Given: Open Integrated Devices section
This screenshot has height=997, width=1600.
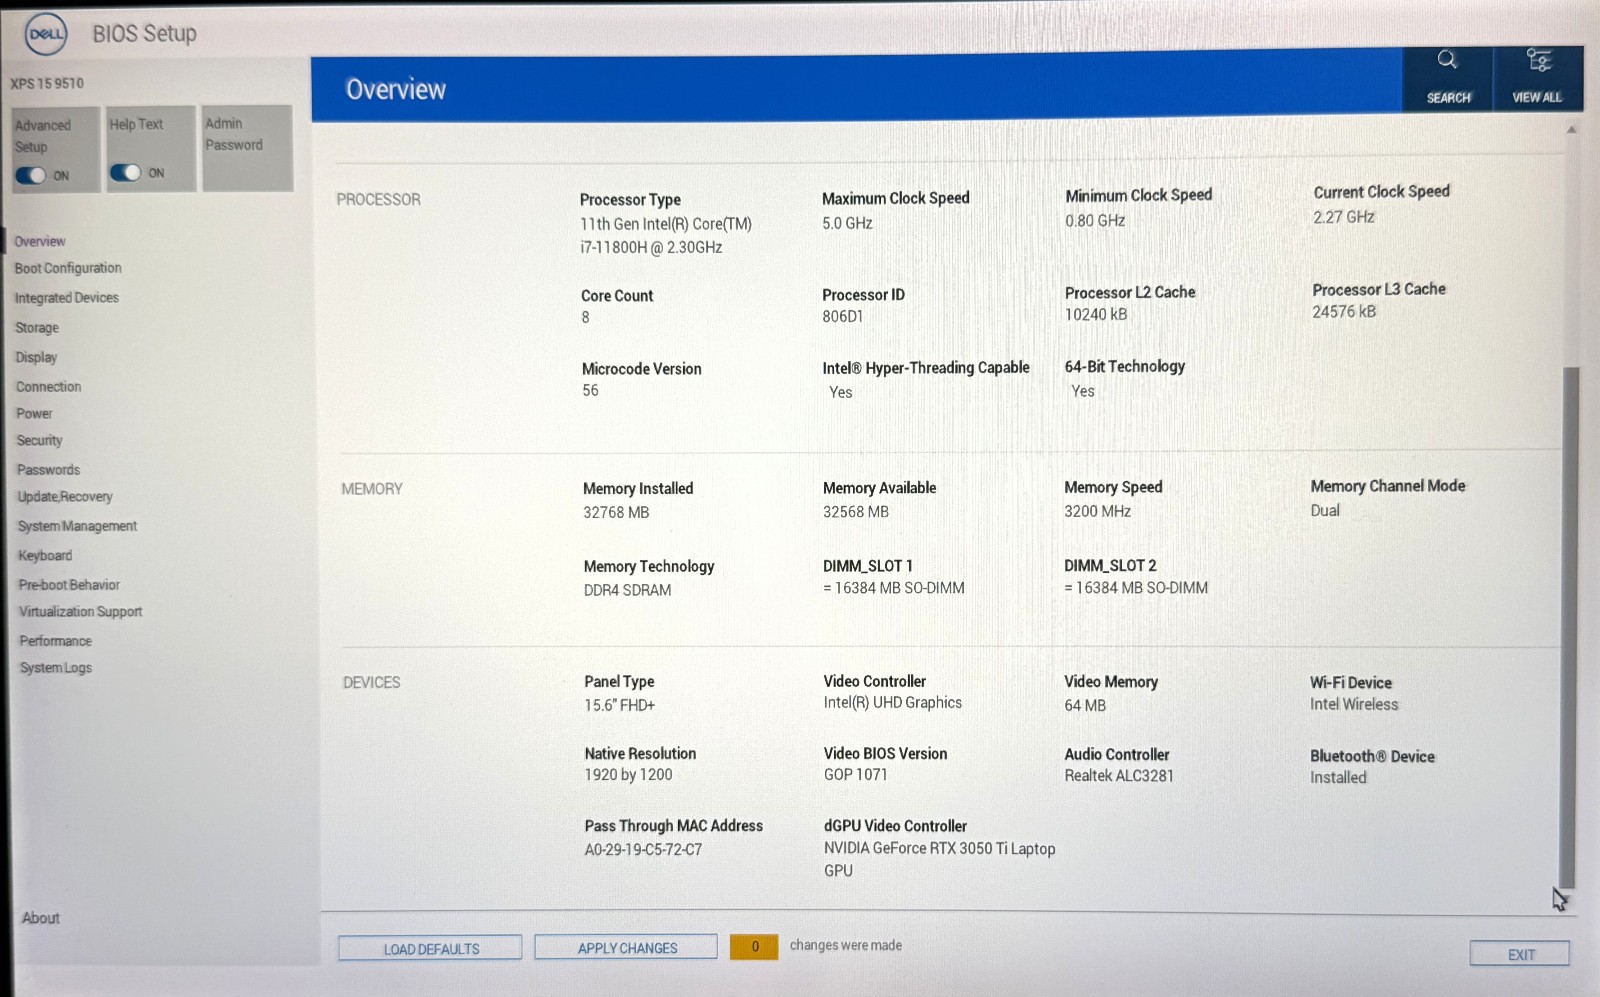Looking at the screenshot, I should pos(66,297).
